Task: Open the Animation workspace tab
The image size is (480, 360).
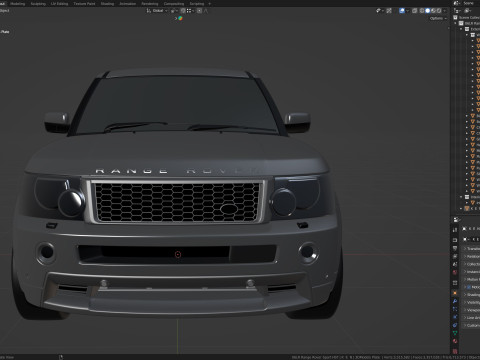Action: pyautogui.click(x=127, y=4)
